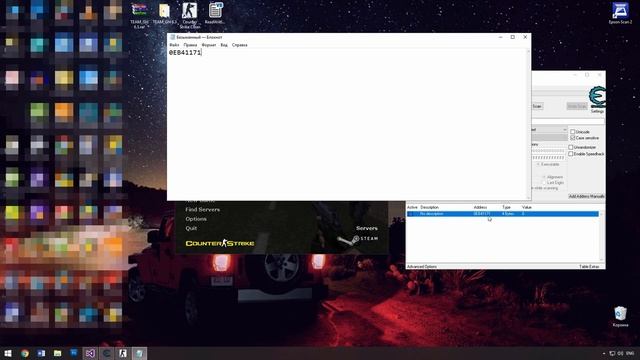
Task: Click the greyed Undo Scan button
Action: (577, 106)
